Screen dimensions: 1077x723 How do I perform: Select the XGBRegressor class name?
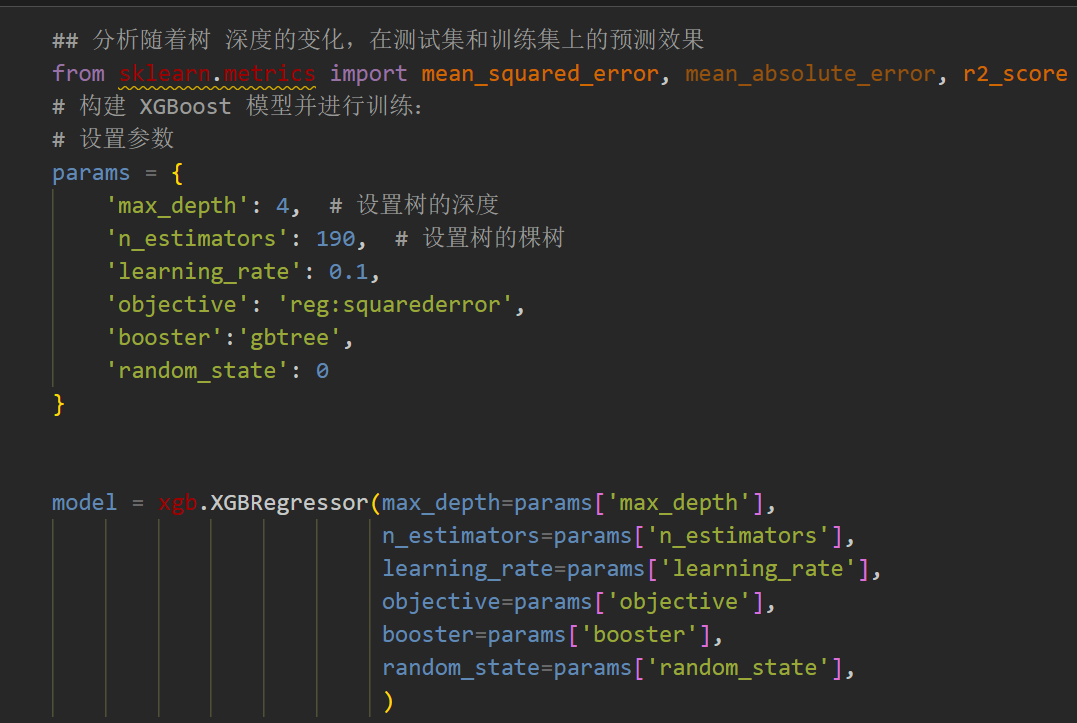click(290, 502)
